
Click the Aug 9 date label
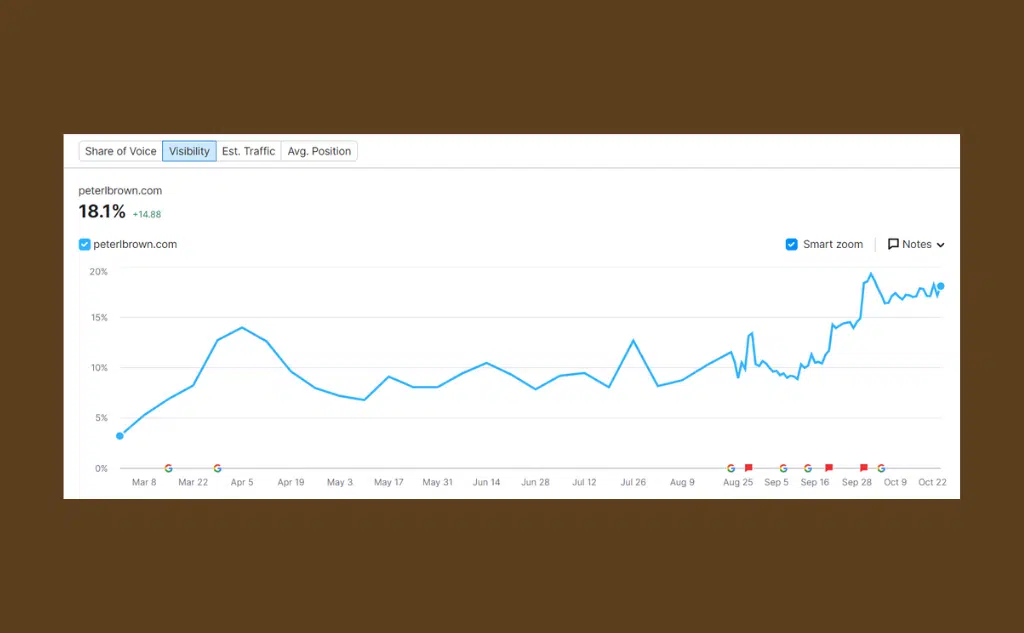(682, 482)
